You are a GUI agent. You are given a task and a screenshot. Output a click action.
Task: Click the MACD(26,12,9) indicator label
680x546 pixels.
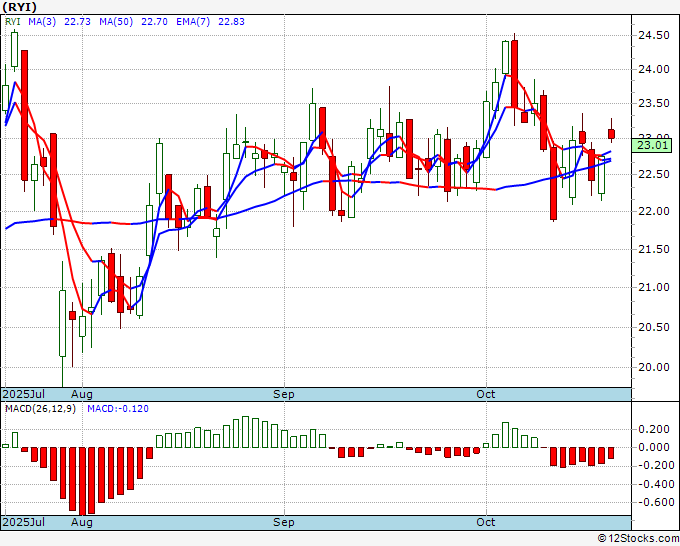40,409
